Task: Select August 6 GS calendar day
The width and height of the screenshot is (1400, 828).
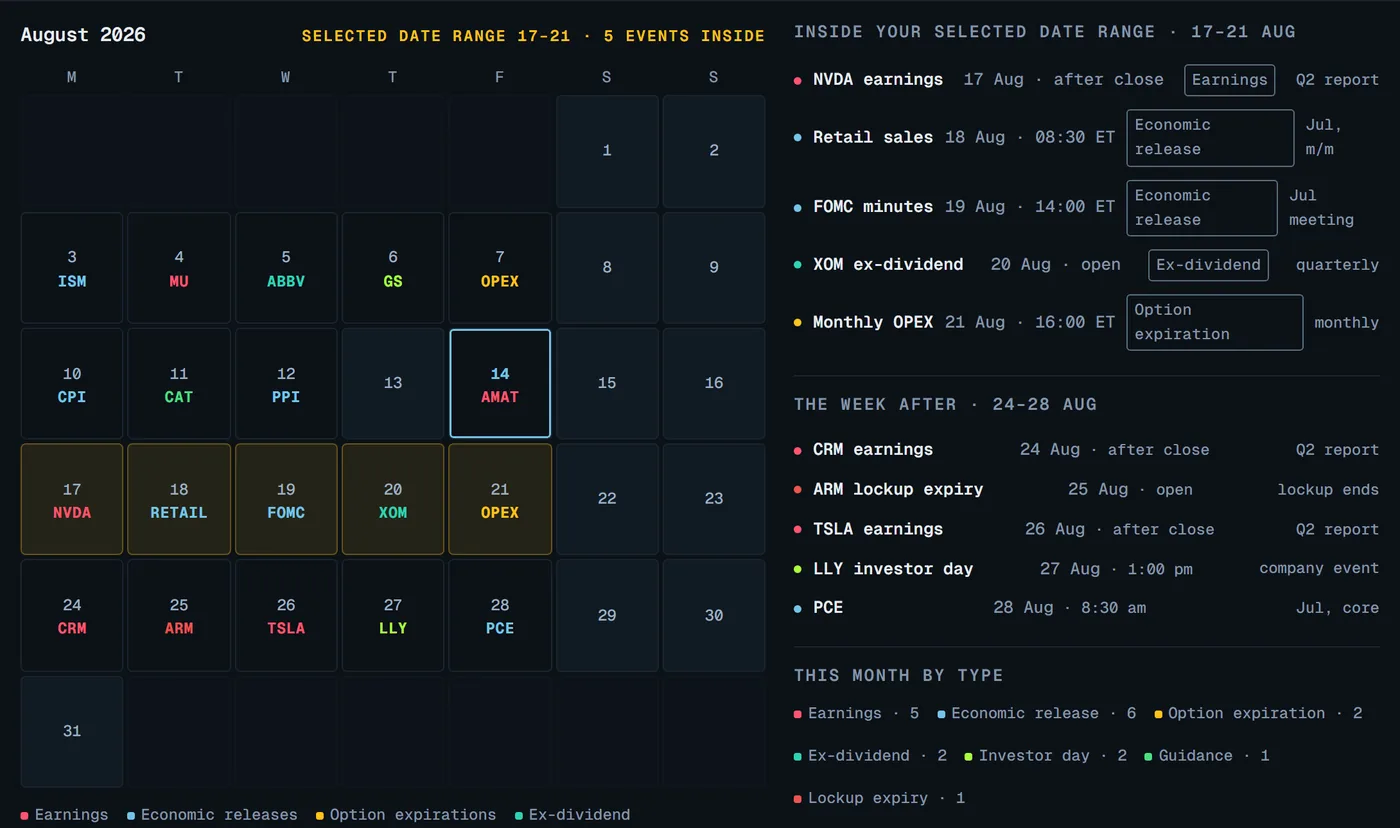Action: pyautogui.click(x=393, y=268)
